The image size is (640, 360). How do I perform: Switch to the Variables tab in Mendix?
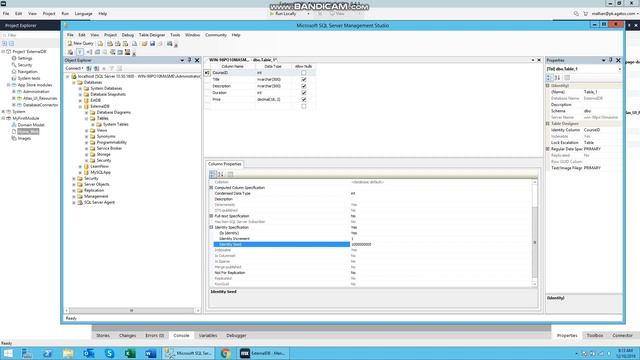tap(208, 336)
